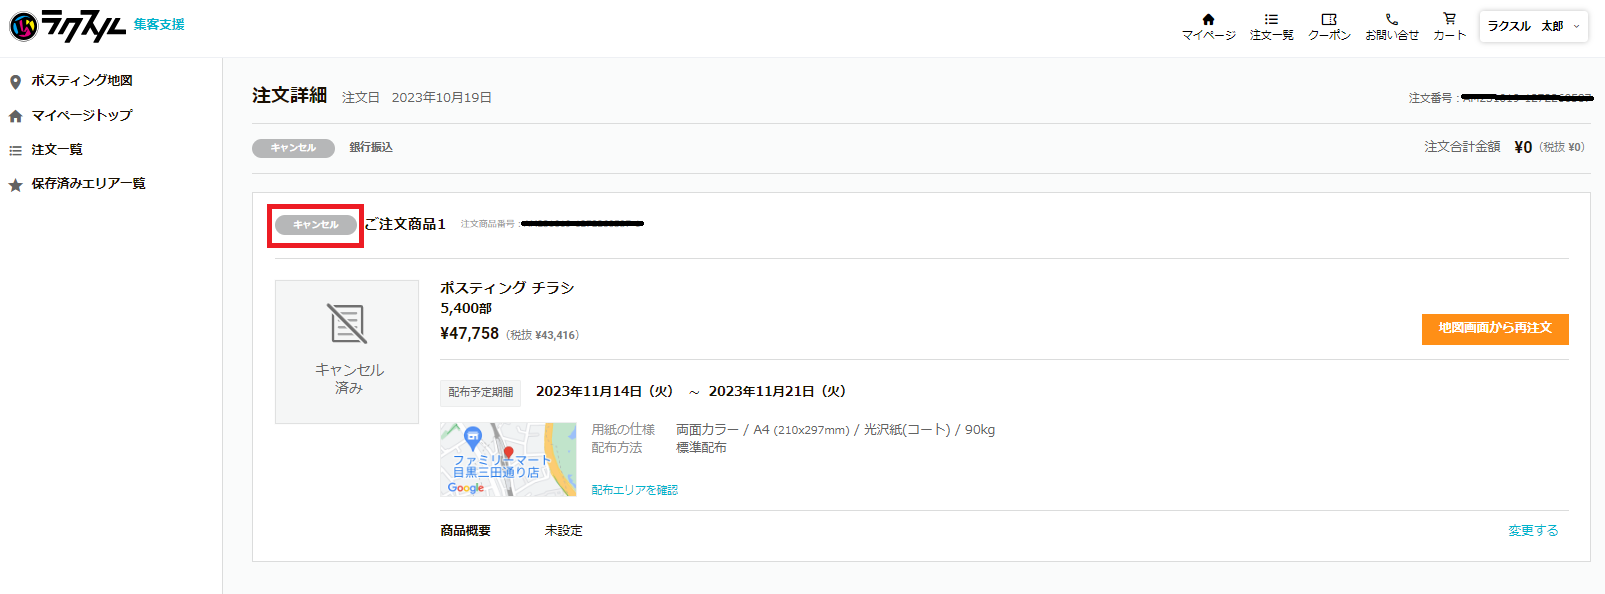Click the cancelled document icon in placeholder
Image resolution: width=1605 pixels, height=594 pixels.
pos(347,324)
